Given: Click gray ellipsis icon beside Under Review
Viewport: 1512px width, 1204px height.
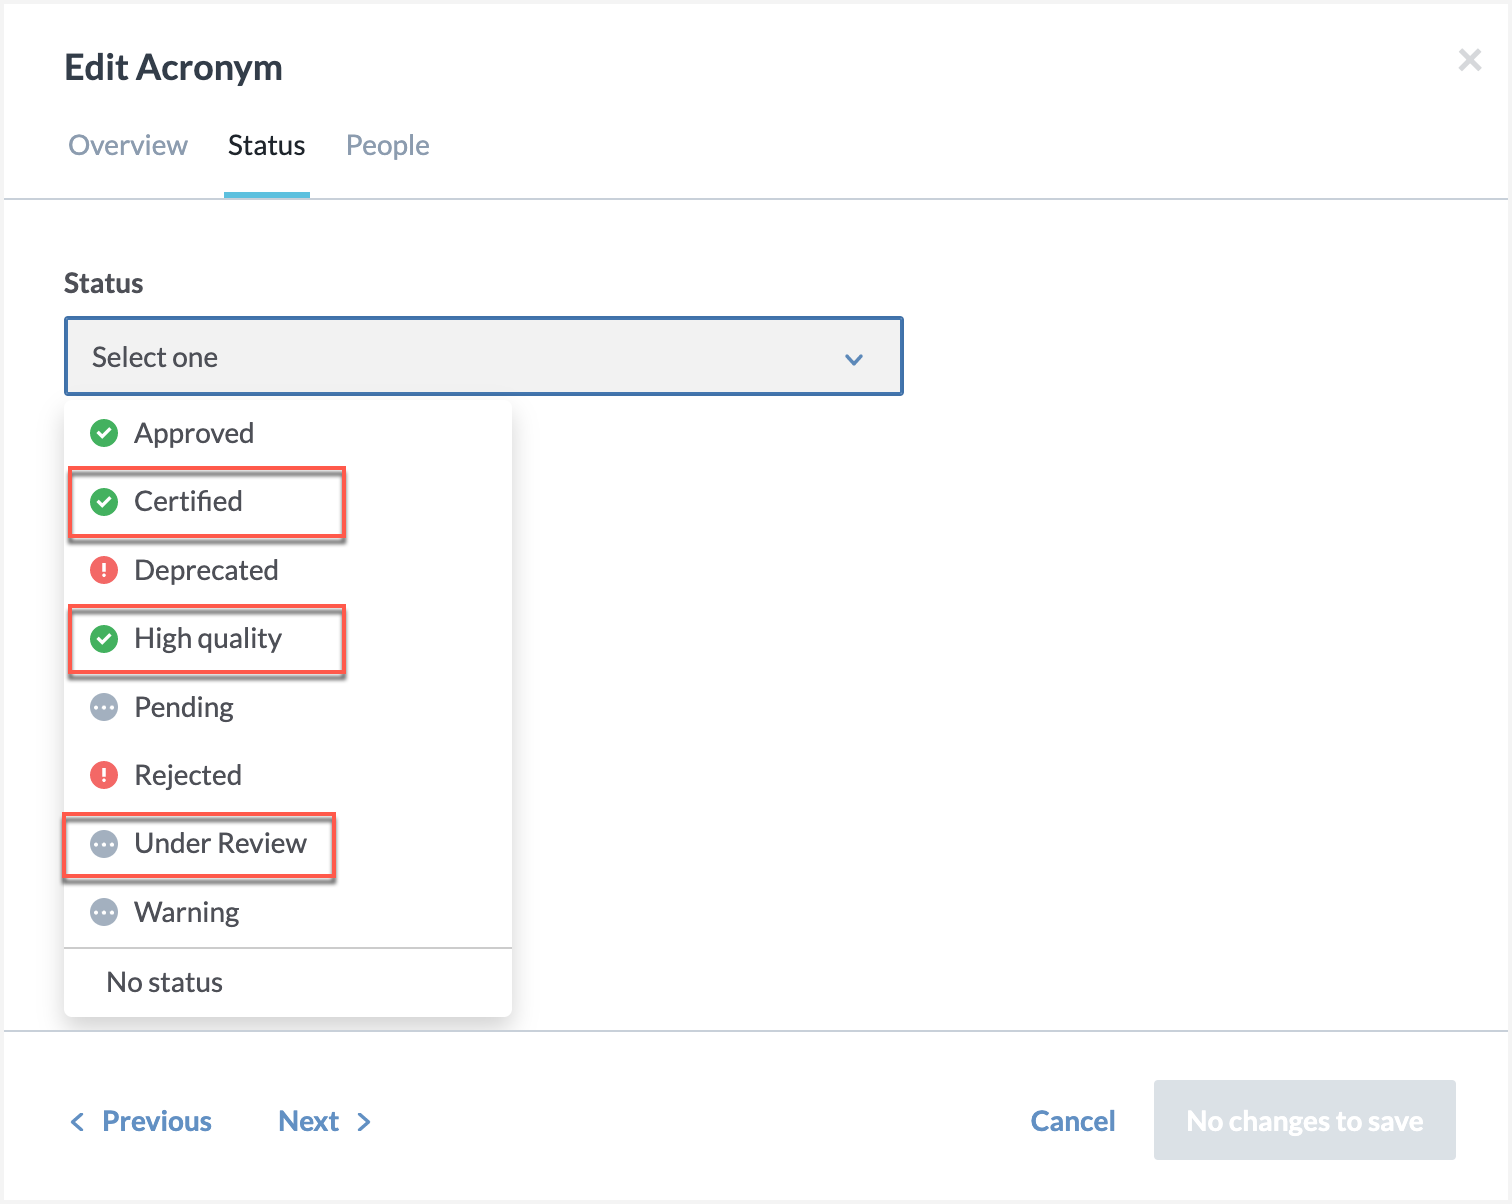Looking at the screenshot, I should tap(104, 844).
